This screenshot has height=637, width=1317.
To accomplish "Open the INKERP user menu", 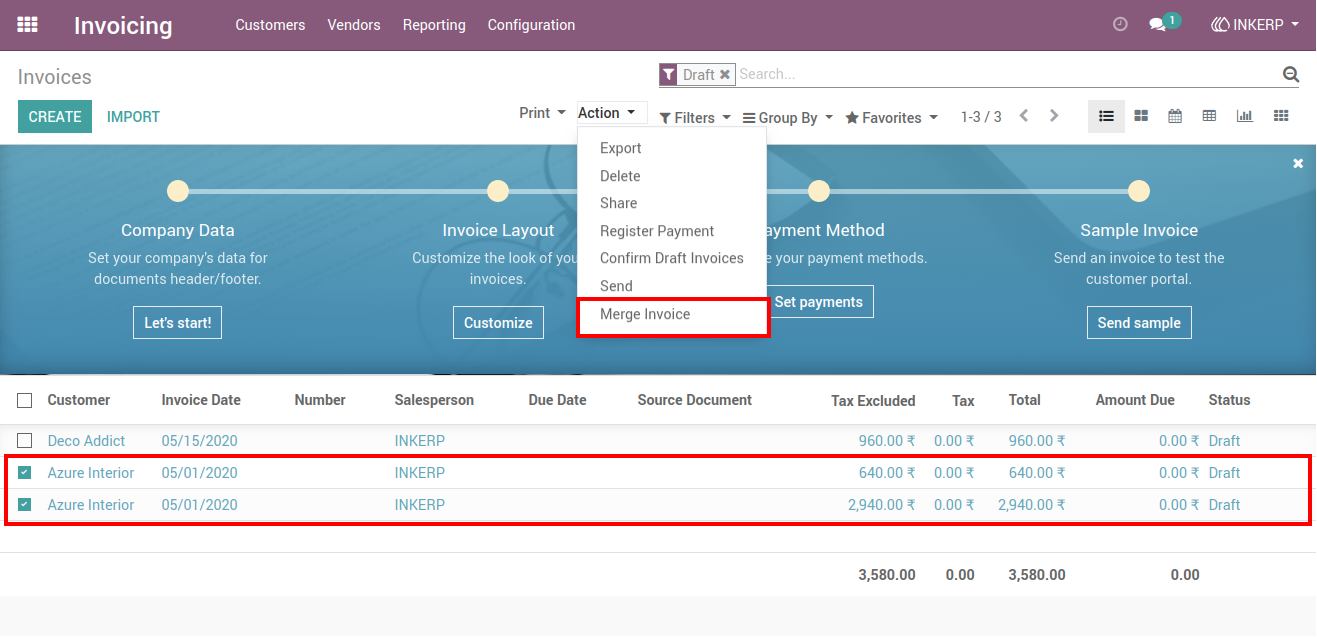I will [1255, 25].
